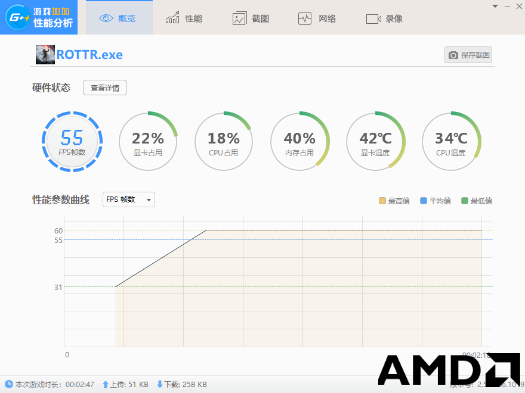Toggle the green minimum value legend

(476, 201)
